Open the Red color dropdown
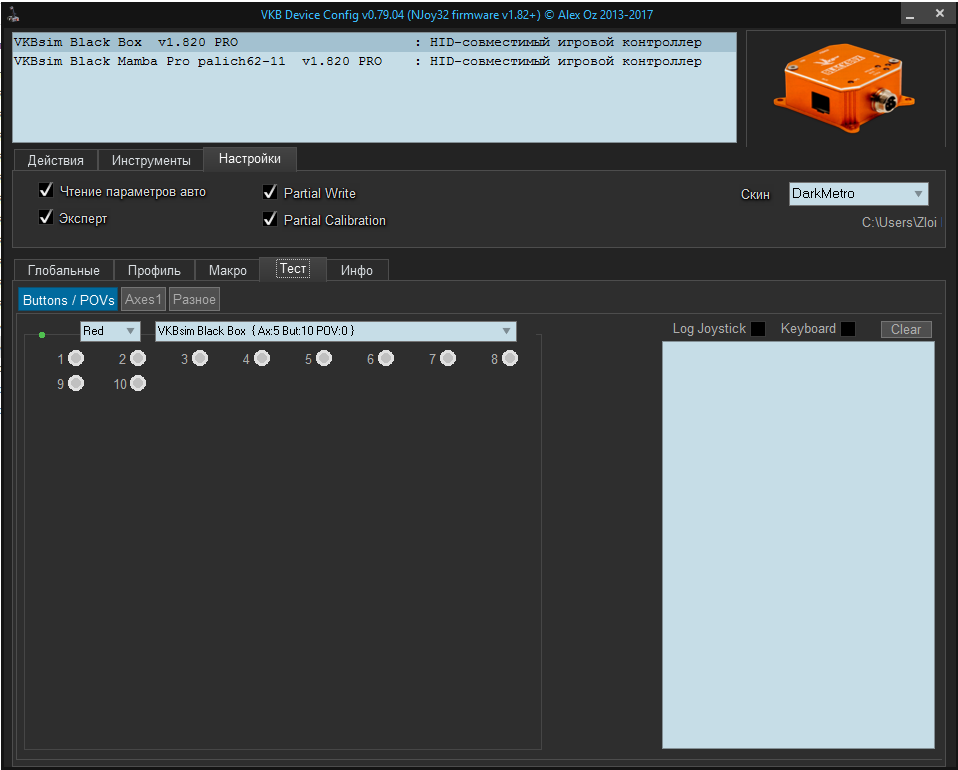The image size is (958, 770). tap(110, 331)
